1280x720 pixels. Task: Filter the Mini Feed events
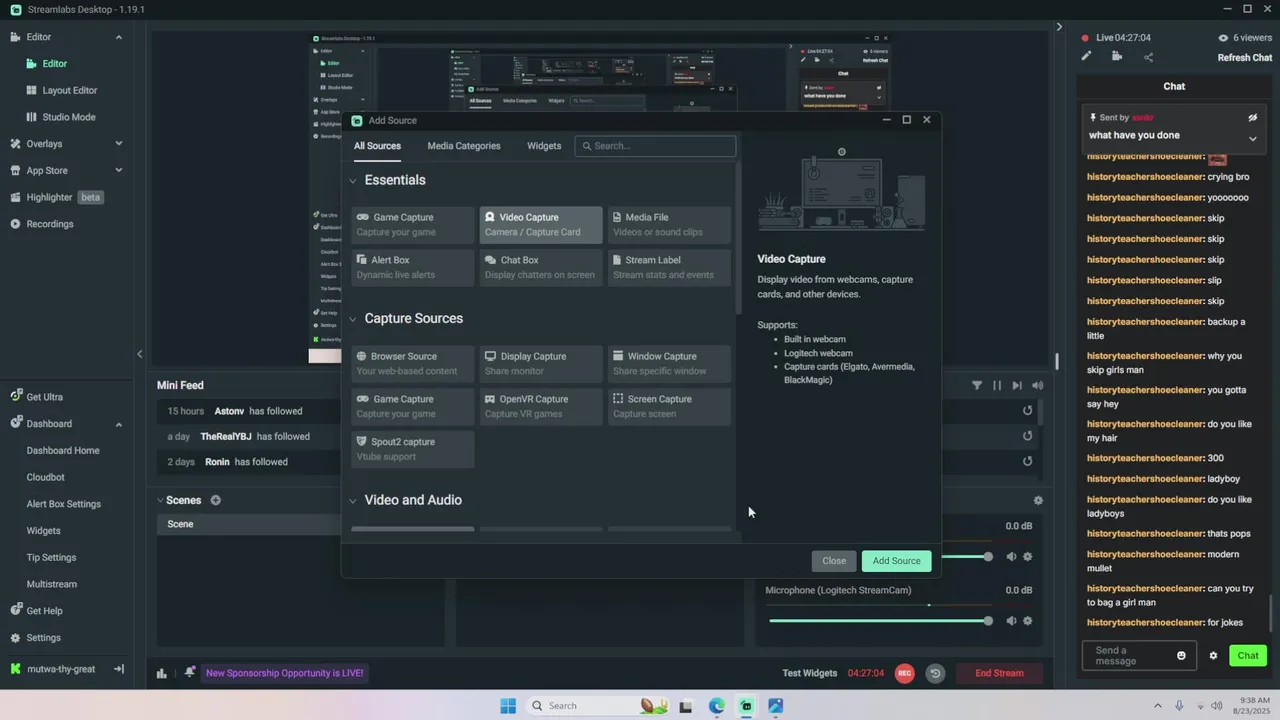point(977,385)
